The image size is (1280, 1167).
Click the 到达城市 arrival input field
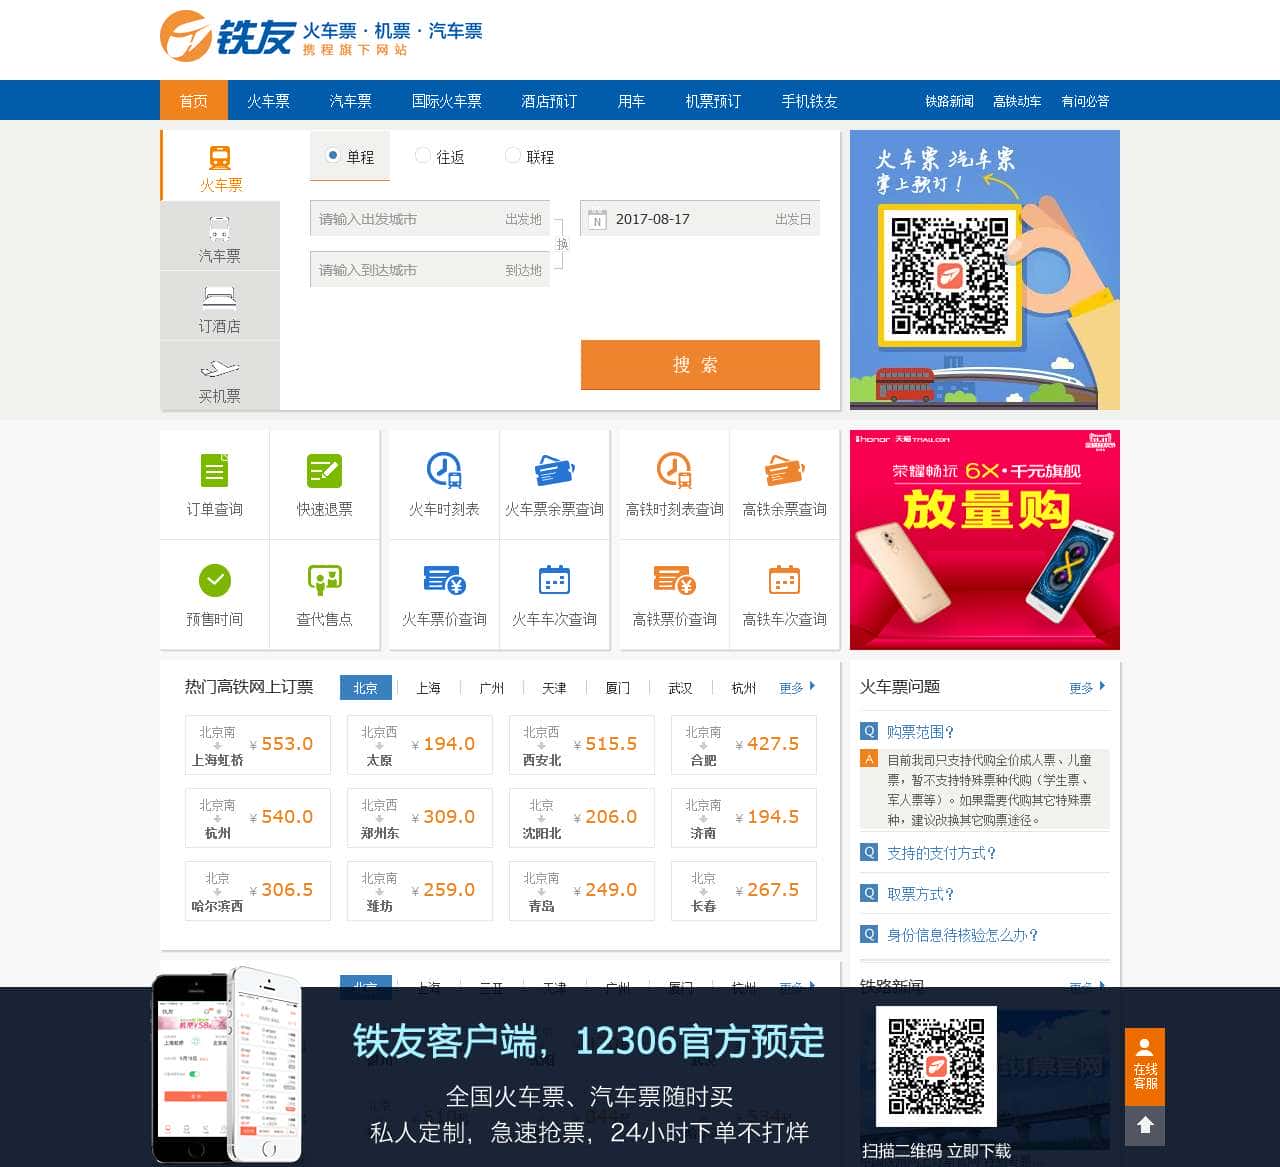coord(430,270)
